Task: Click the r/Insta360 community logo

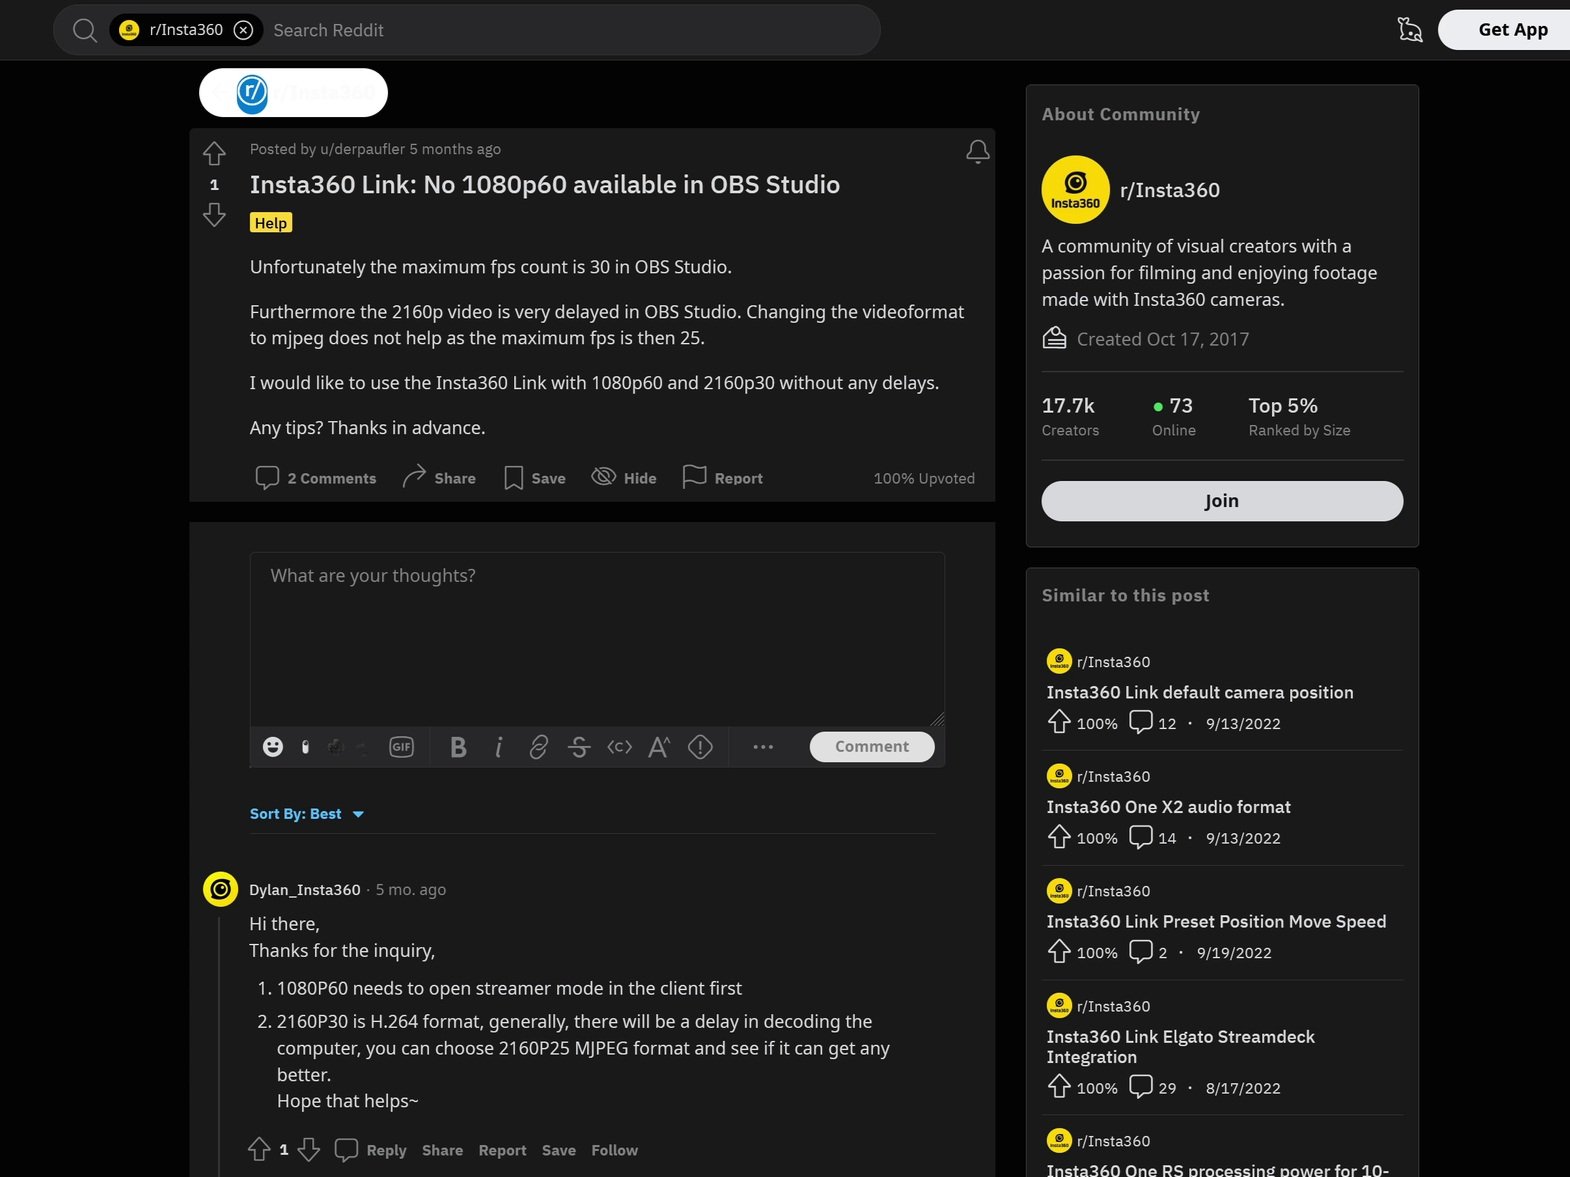Action: coord(1076,190)
